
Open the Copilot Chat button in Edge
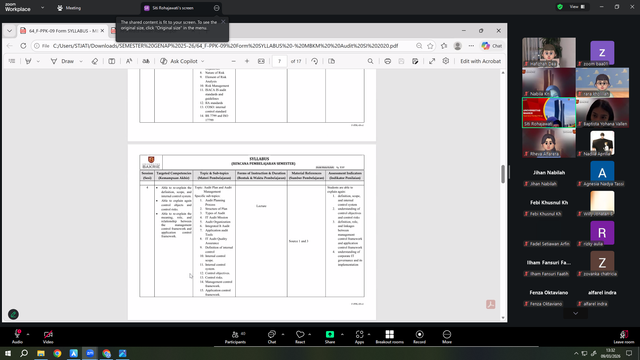[x=492, y=46]
